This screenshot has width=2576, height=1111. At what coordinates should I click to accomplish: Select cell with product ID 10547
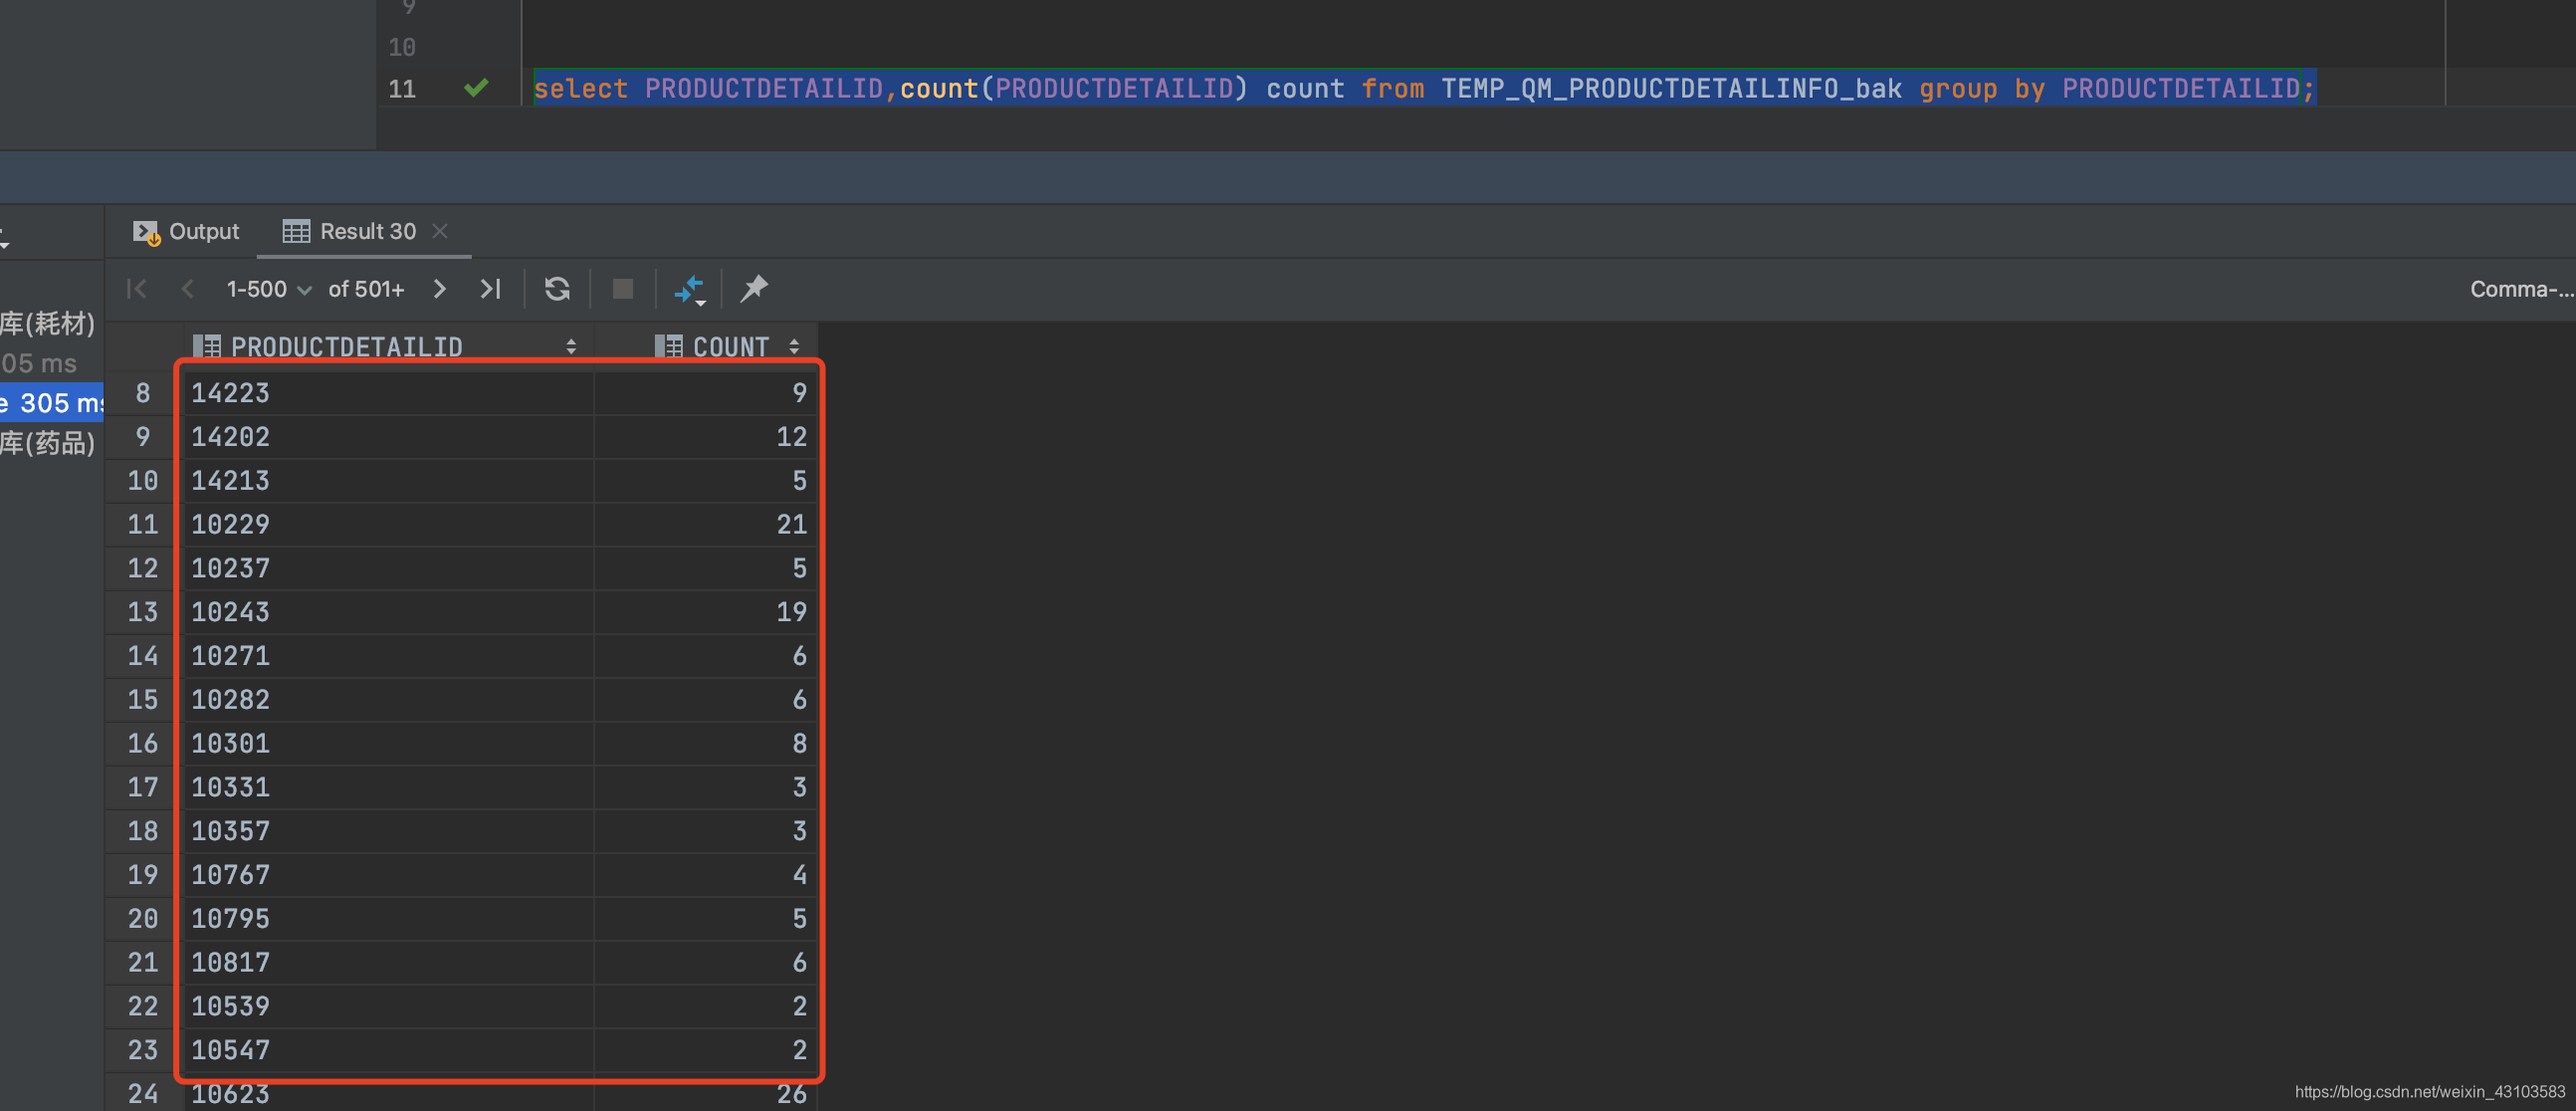coord(389,1051)
